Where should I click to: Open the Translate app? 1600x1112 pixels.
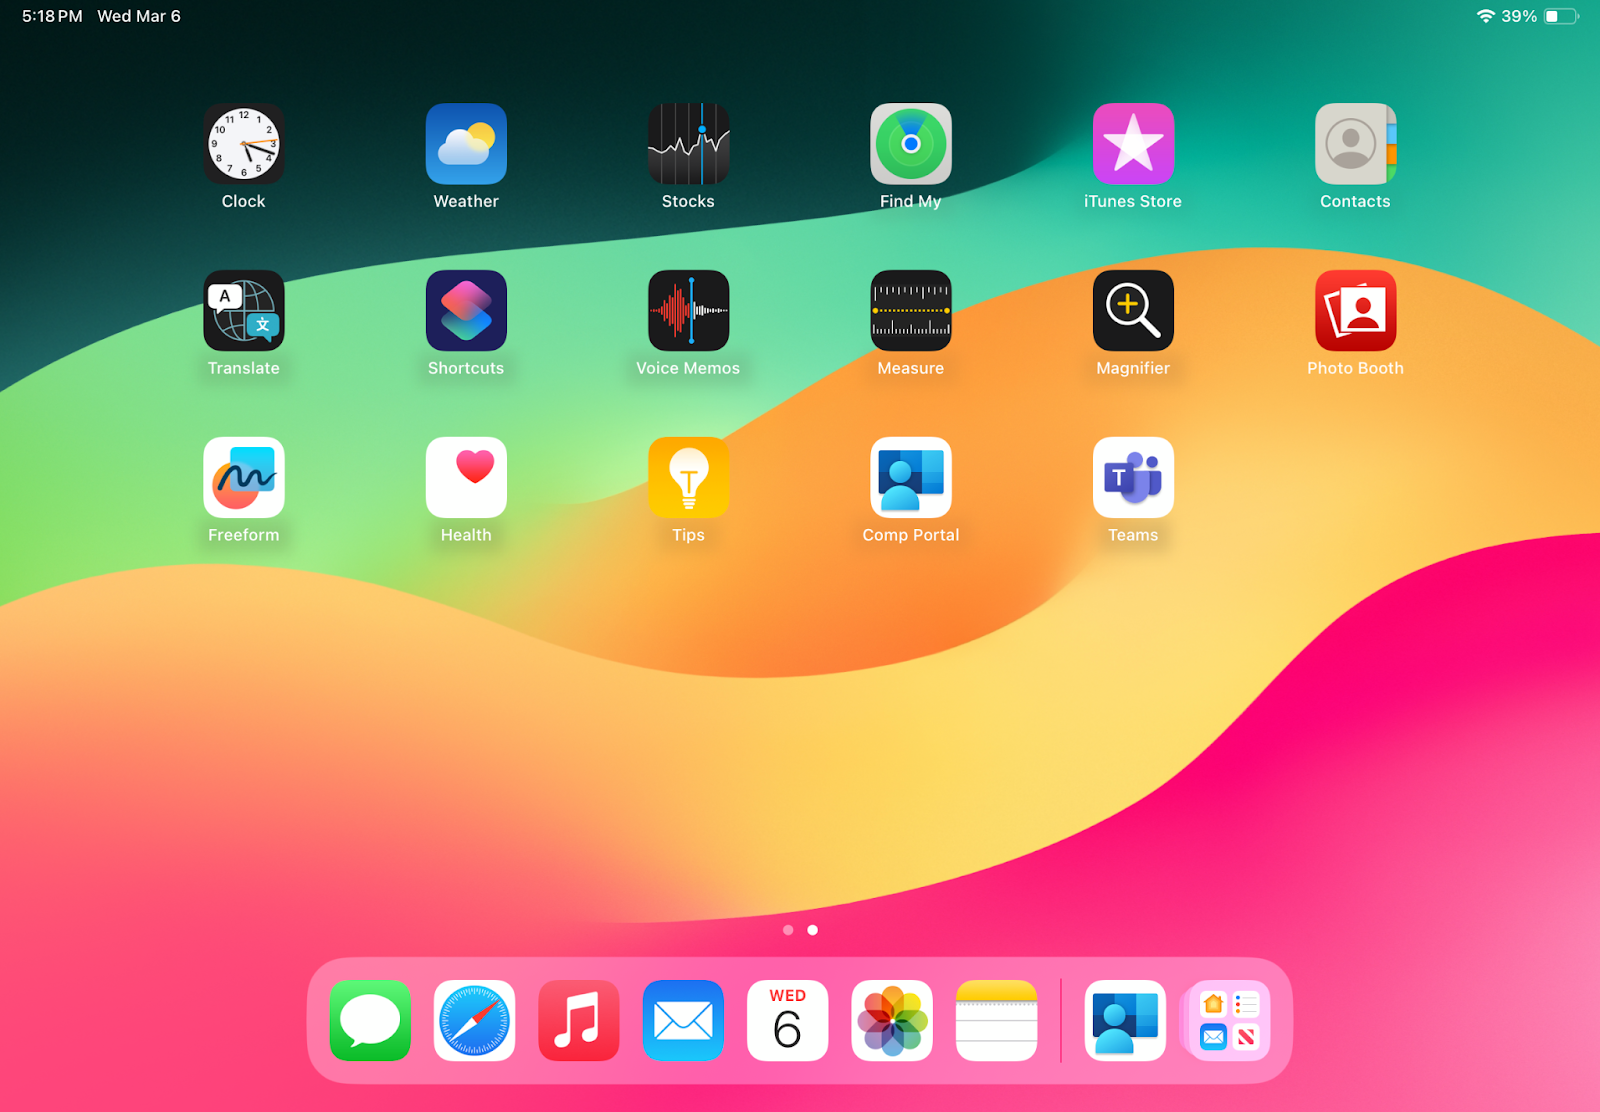tap(243, 311)
